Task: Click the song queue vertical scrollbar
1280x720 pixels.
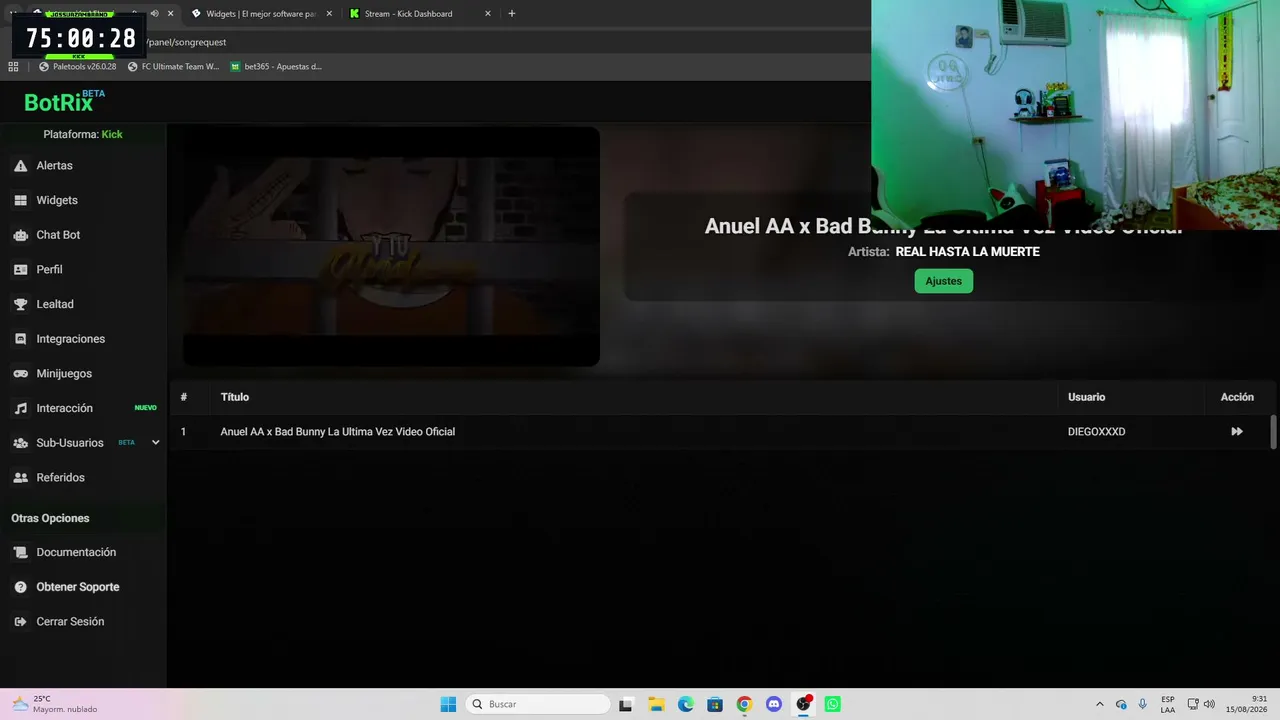Action: [x=1273, y=432]
